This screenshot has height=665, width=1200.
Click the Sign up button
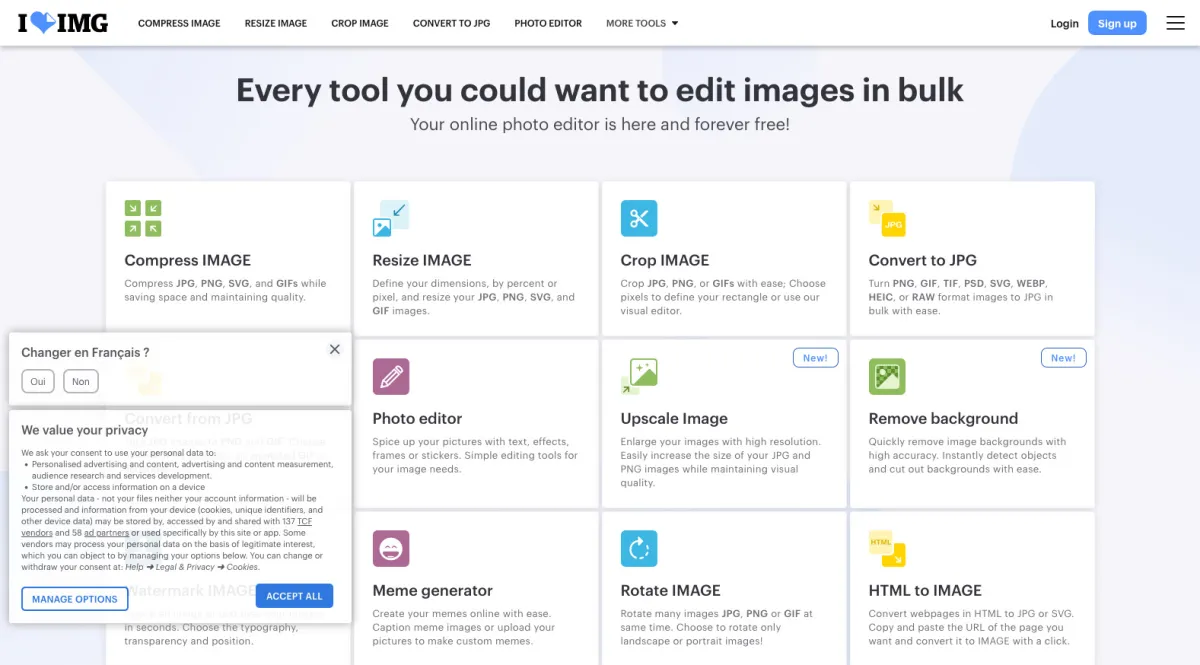click(1117, 23)
